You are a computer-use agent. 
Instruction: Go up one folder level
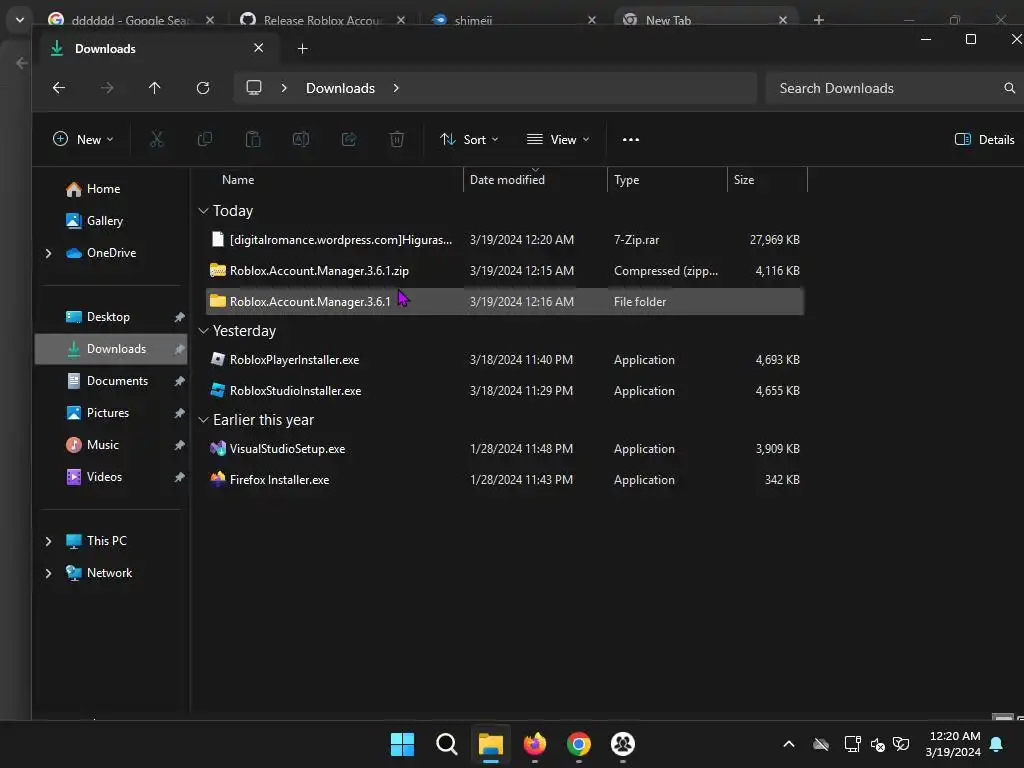pyautogui.click(x=154, y=88)
